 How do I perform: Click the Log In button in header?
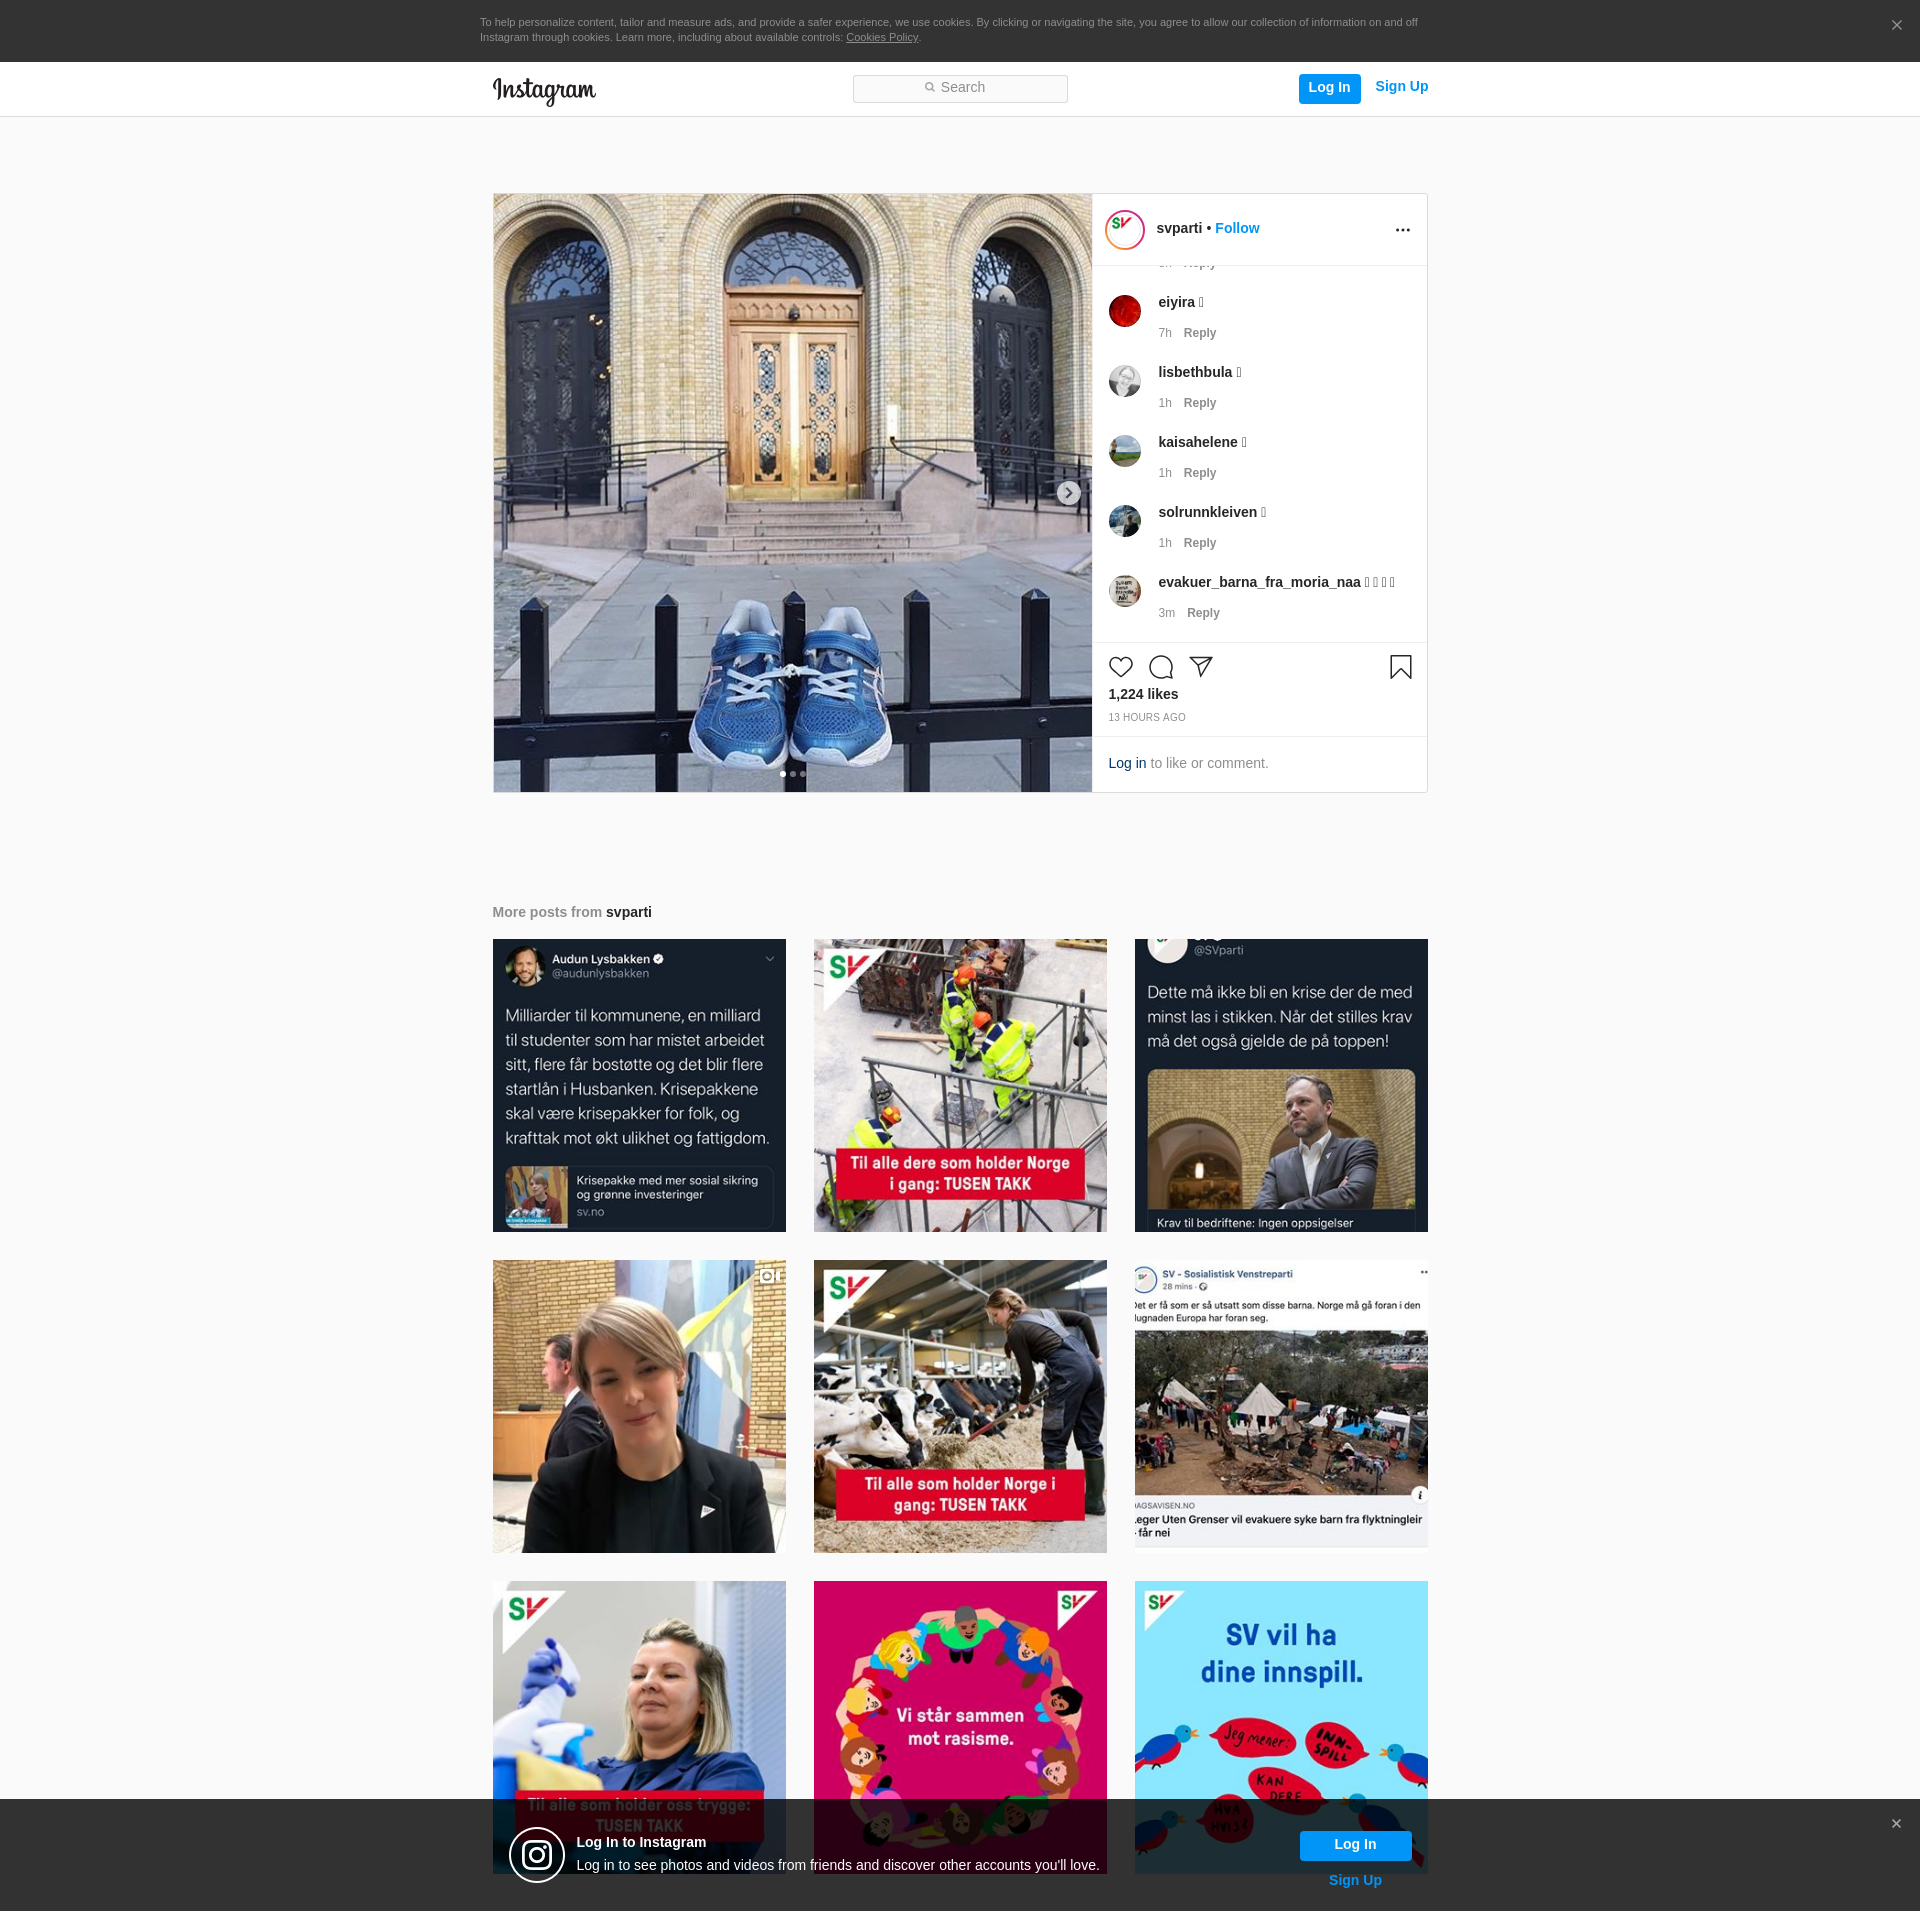tap(1329, 88)
